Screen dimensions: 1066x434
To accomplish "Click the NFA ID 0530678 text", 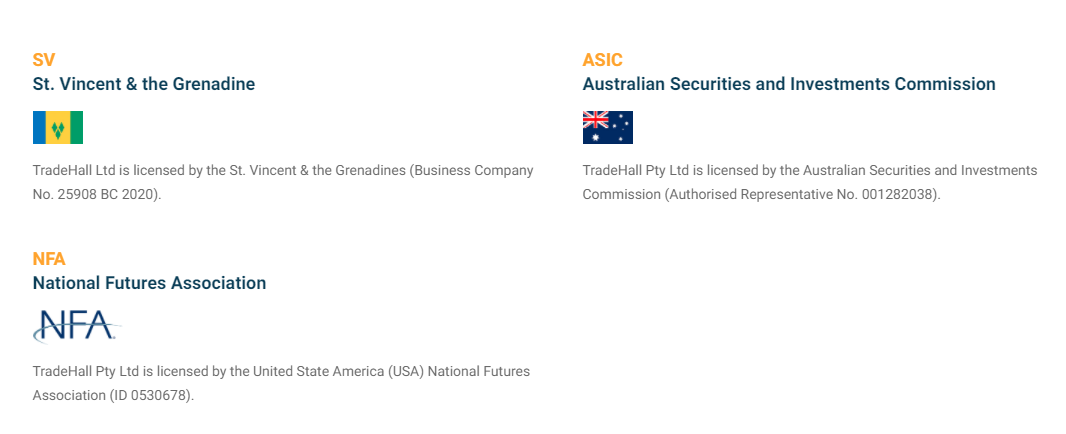I will 151,395.
